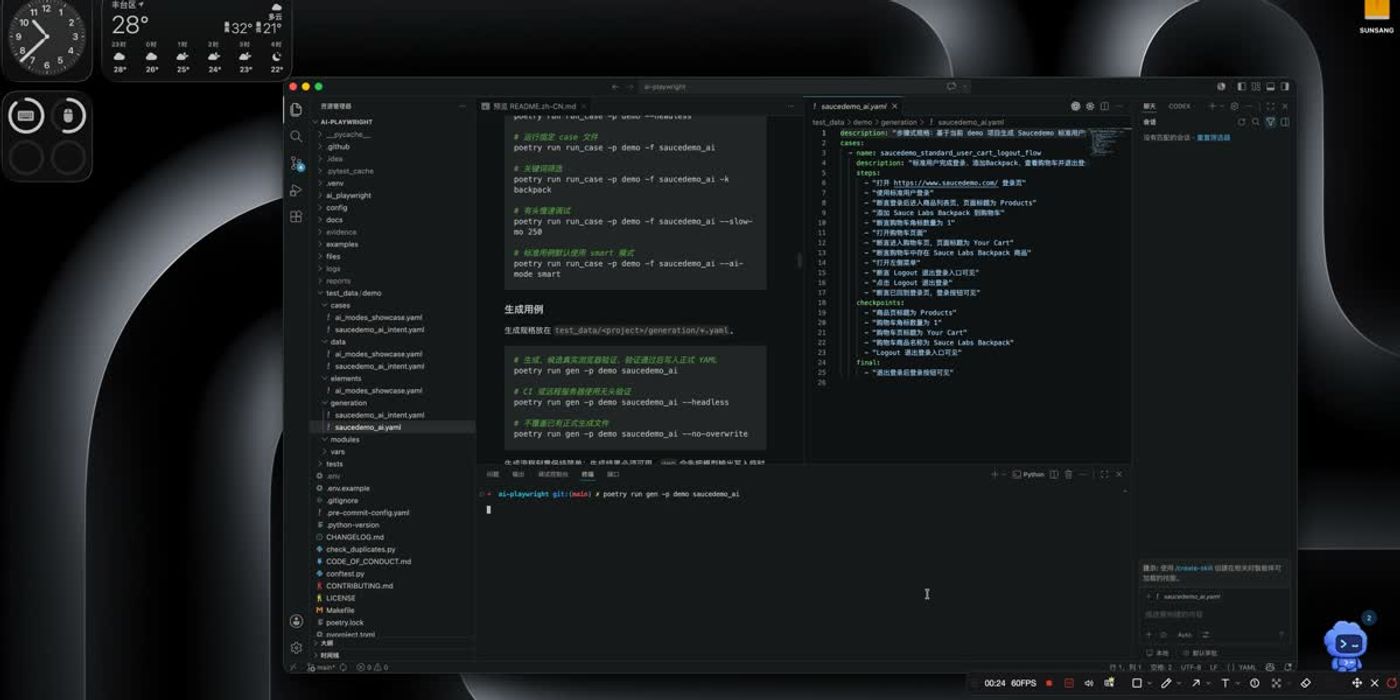This screenshot has width=1400, height=700.
Task: Click the trash icon to kill terminal
Action: point(1068,474)
